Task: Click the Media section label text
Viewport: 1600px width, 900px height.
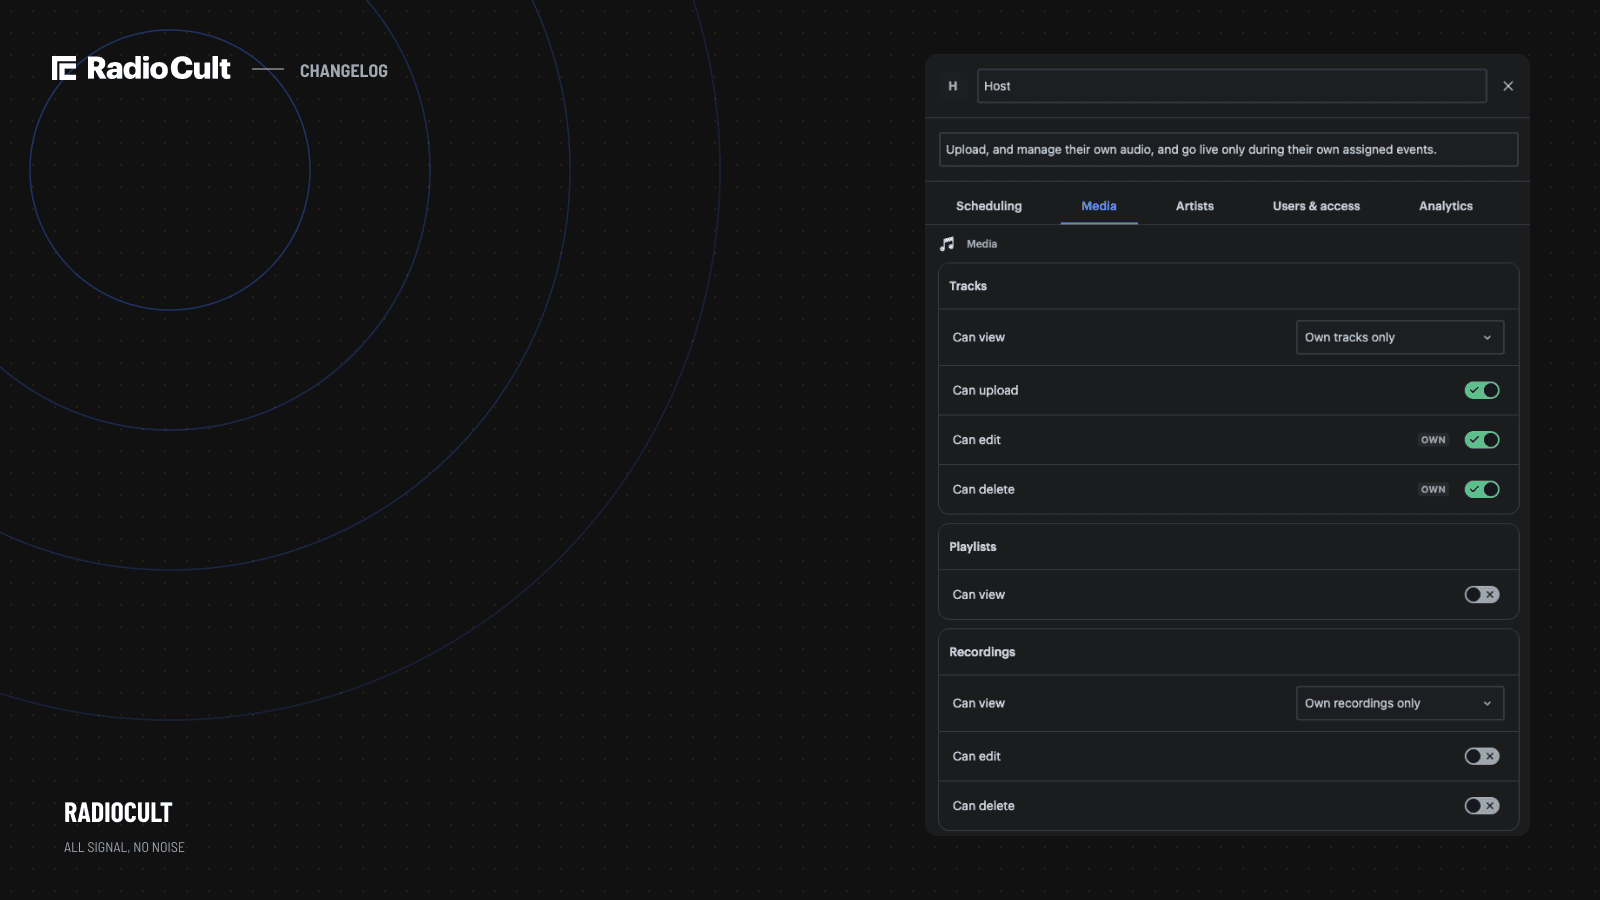Action: click(x=982, y=244)
